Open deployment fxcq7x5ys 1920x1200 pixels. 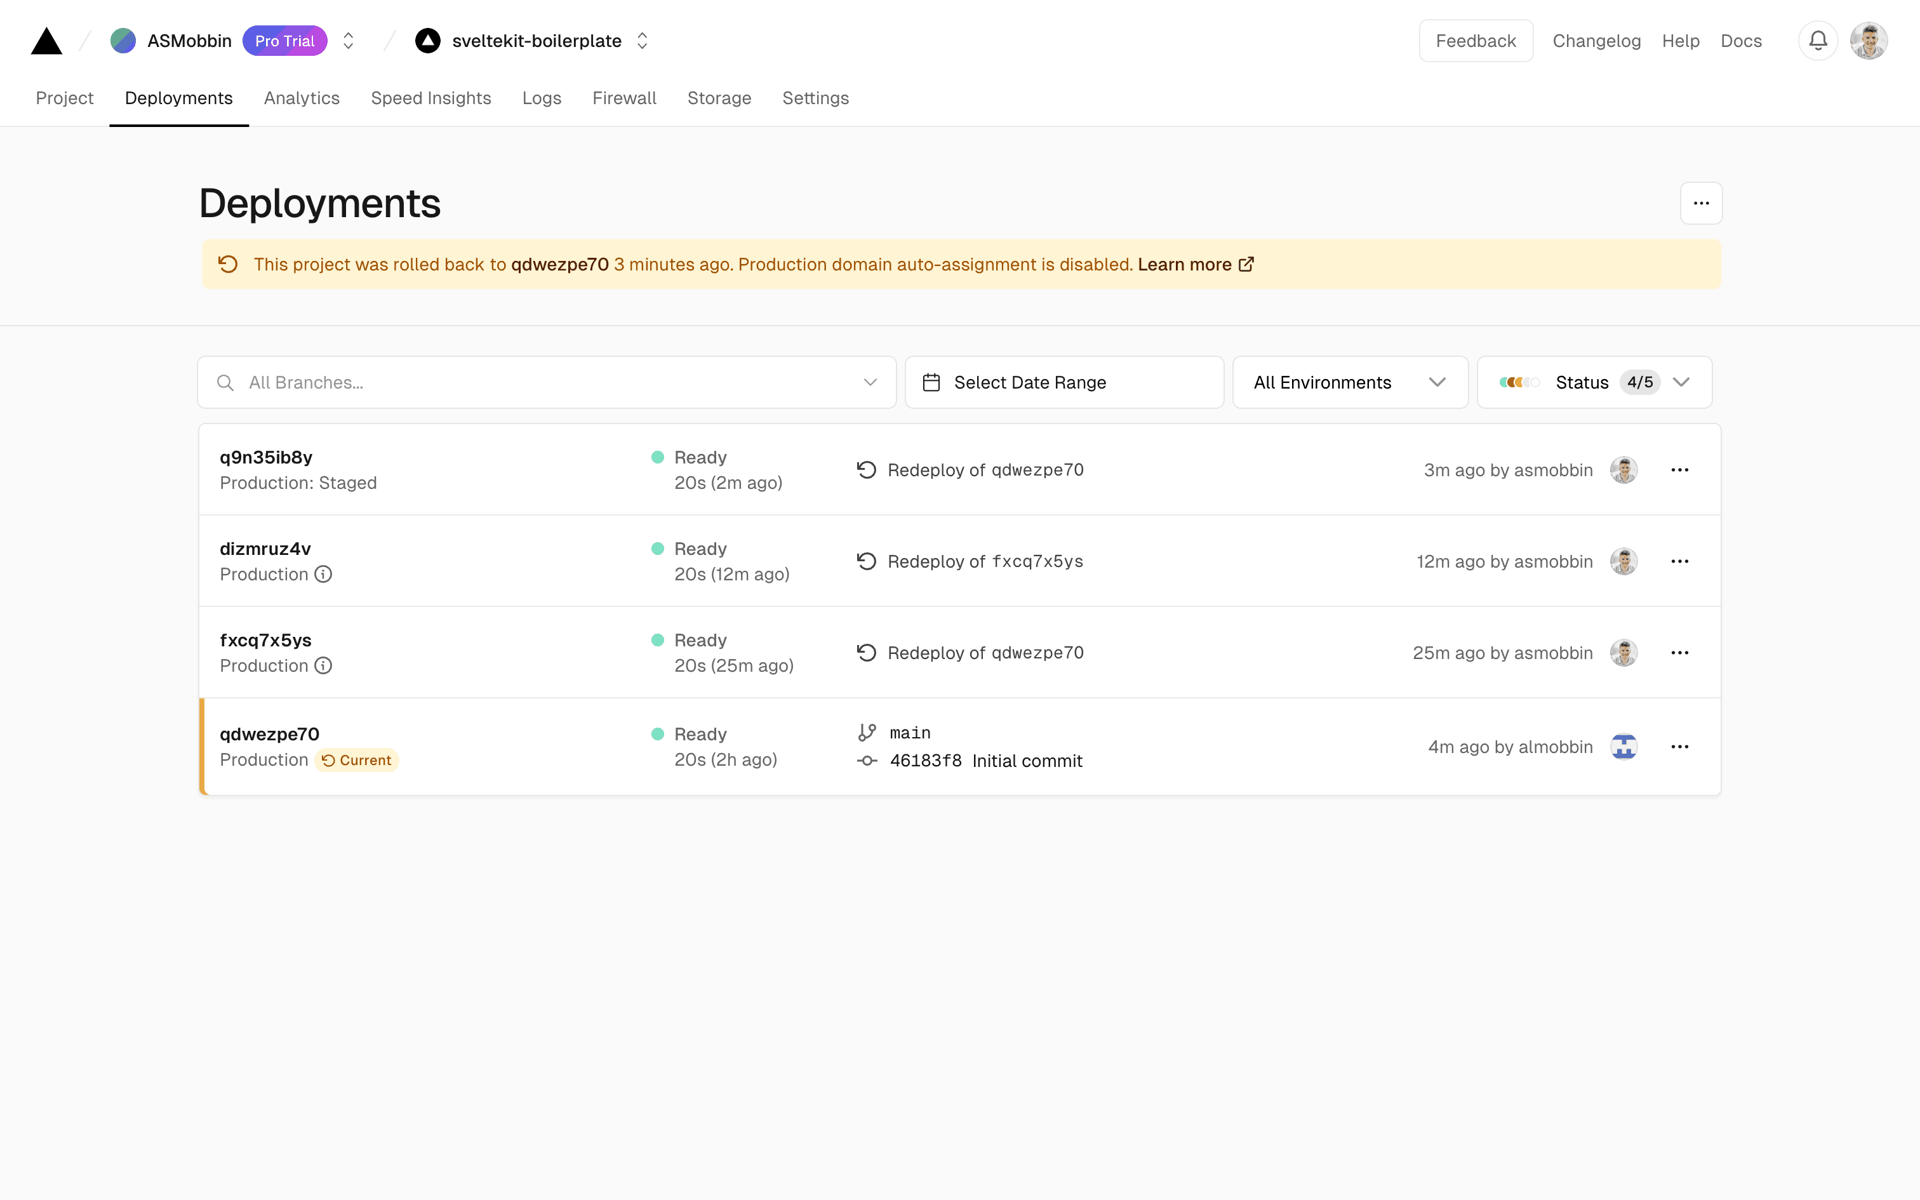266,640
